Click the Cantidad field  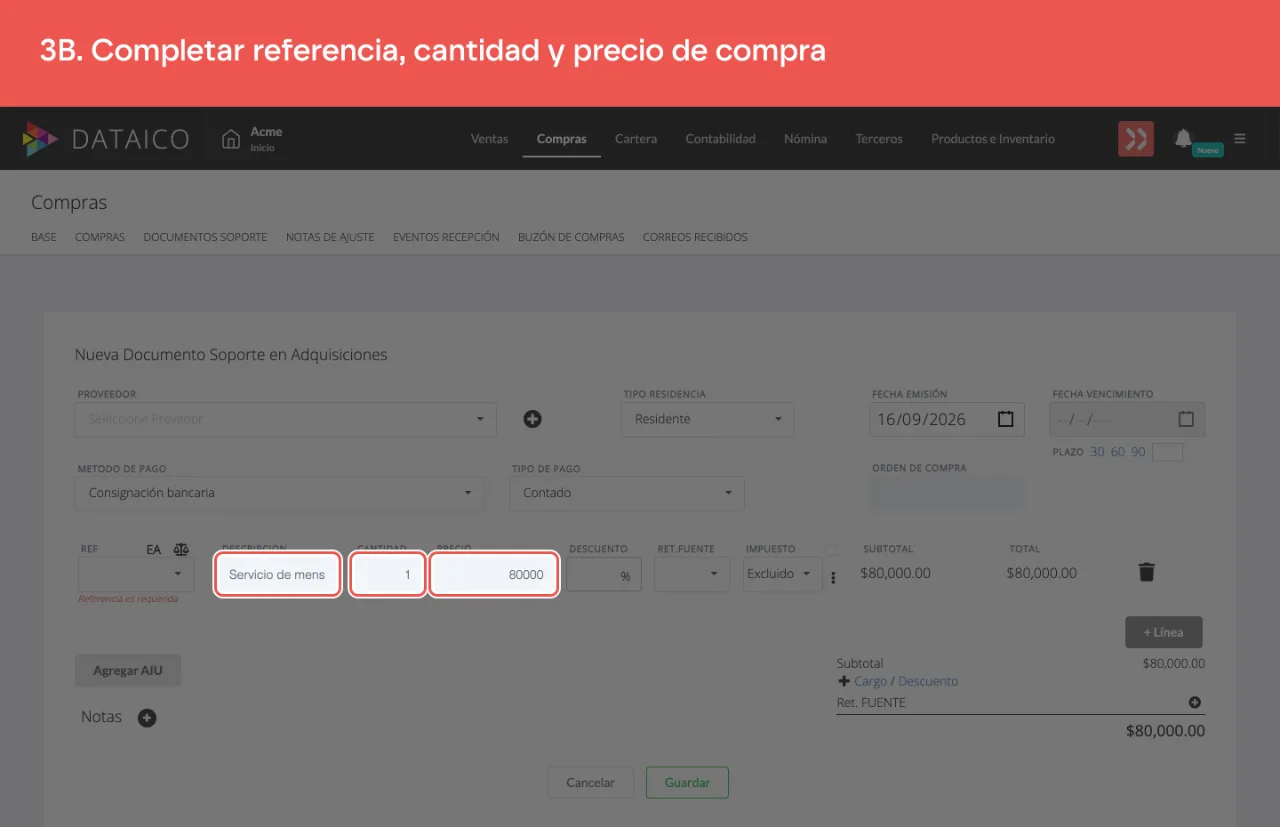388,575
